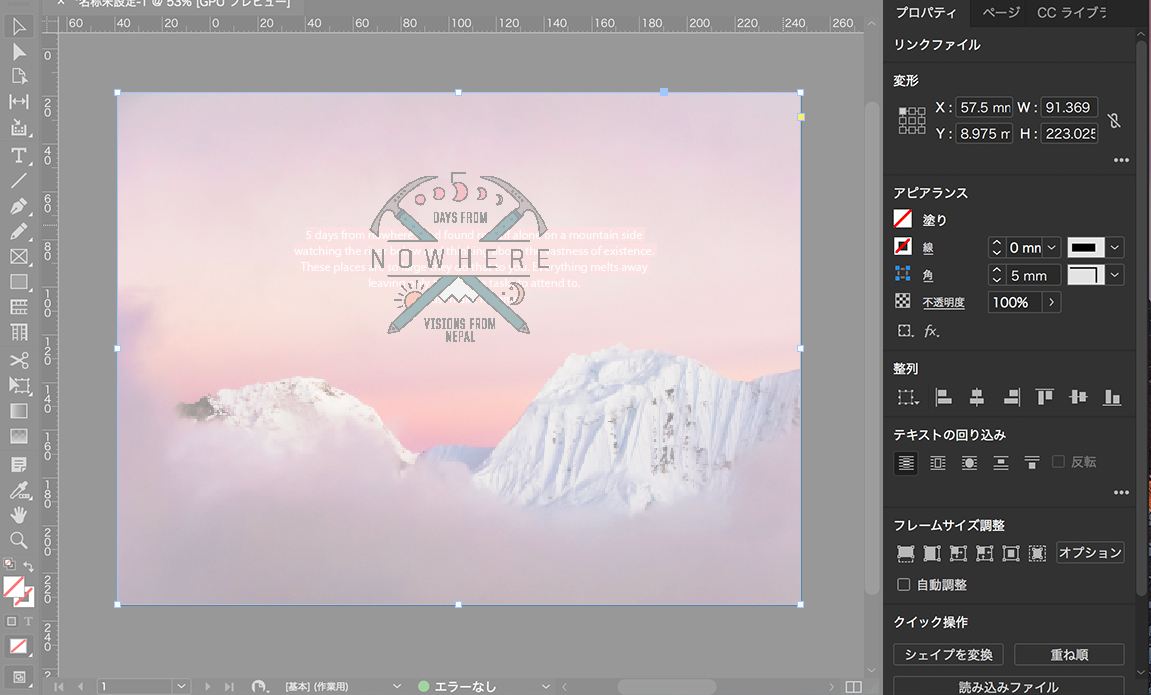
Task: Pick the Scissors tool
Action: 18,360
